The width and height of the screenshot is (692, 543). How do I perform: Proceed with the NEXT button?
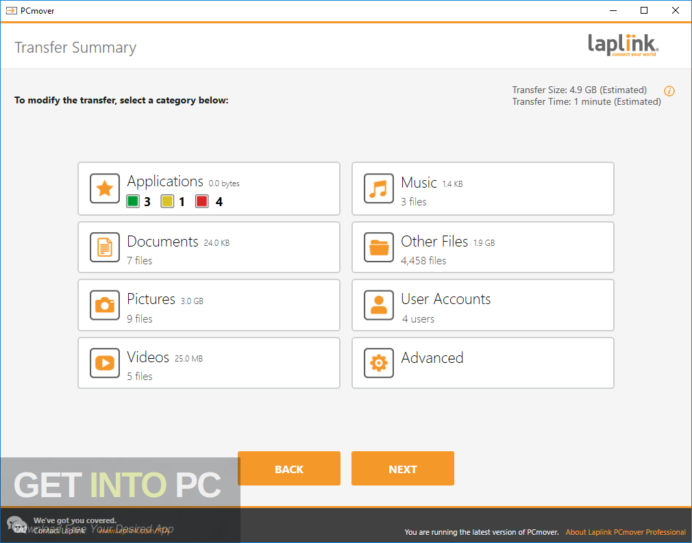pyautogui.click(x=402, y=468)
